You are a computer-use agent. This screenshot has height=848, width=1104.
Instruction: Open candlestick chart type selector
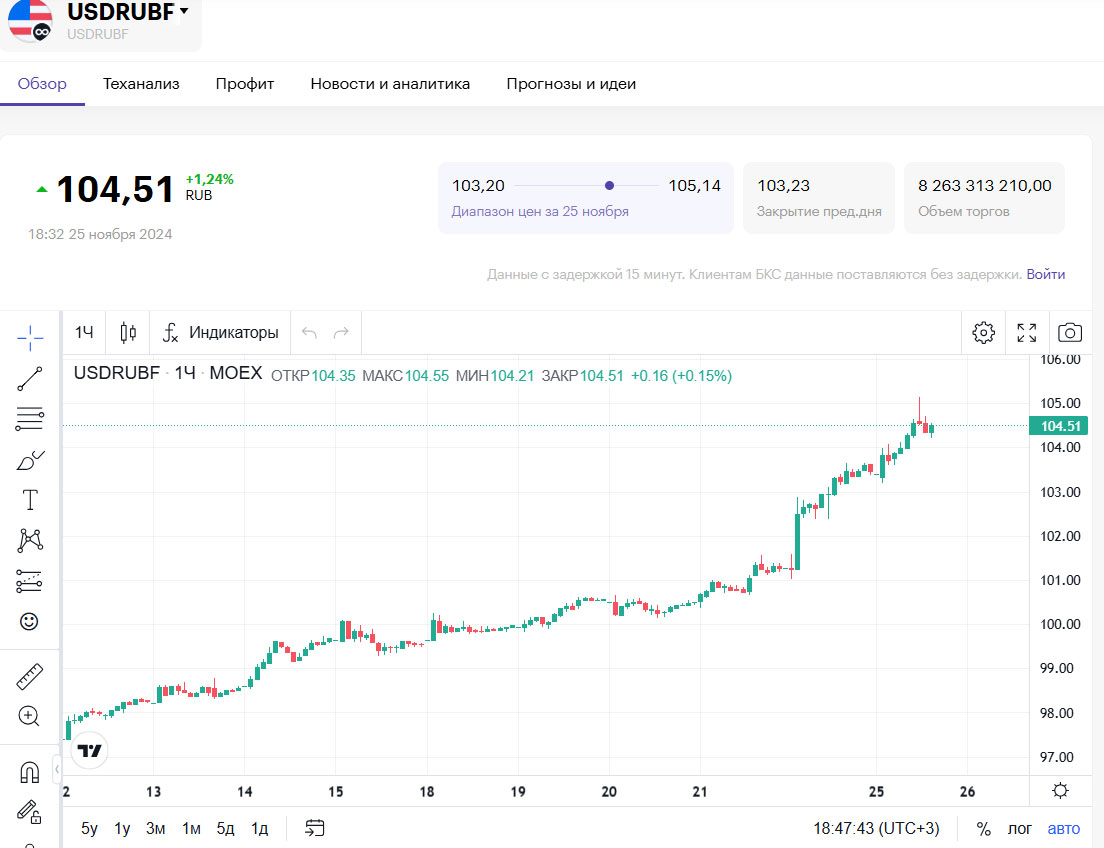pos(128,333)
